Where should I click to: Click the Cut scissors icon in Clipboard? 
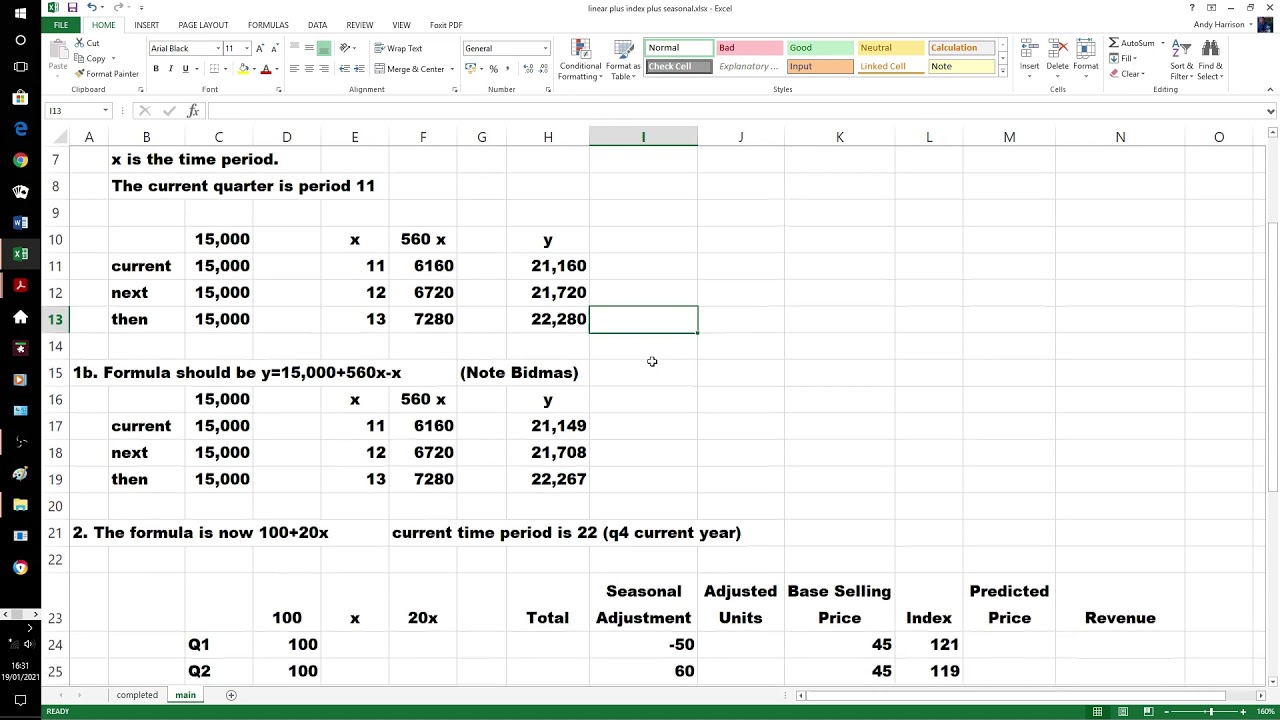pos(80,43)
